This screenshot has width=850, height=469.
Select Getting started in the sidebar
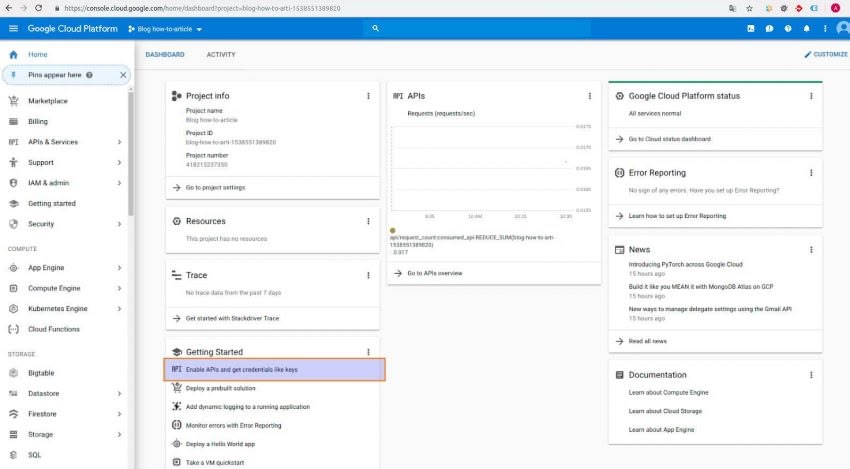pyautogui.click(x=51, y=204)
